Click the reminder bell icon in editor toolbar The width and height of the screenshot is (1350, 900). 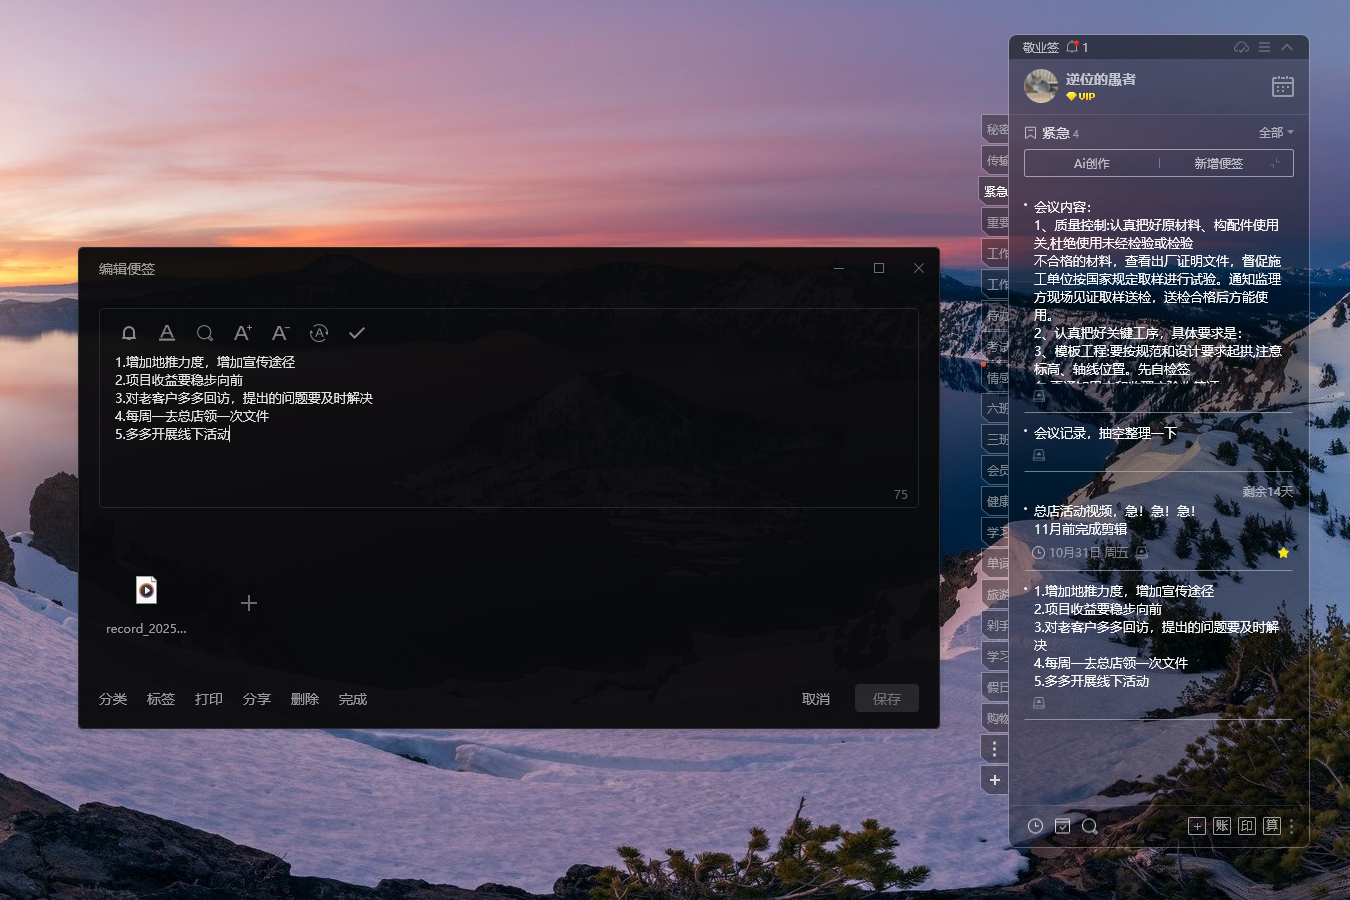pyautogui.click(x=129, y=333)
